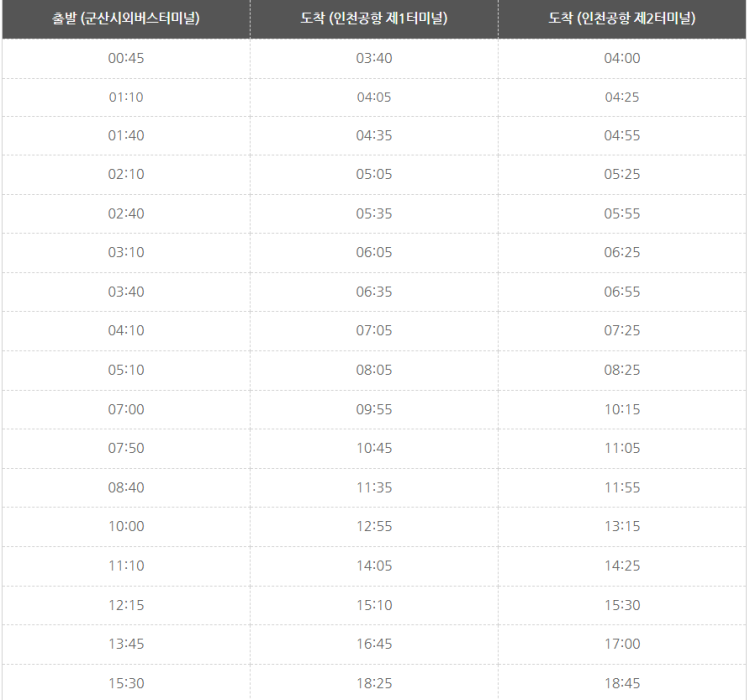Viewport: 750px width, 700px height.
Task: Click the 도착 (인천공항 제1터미널) column header
Action: pos(374,19)
